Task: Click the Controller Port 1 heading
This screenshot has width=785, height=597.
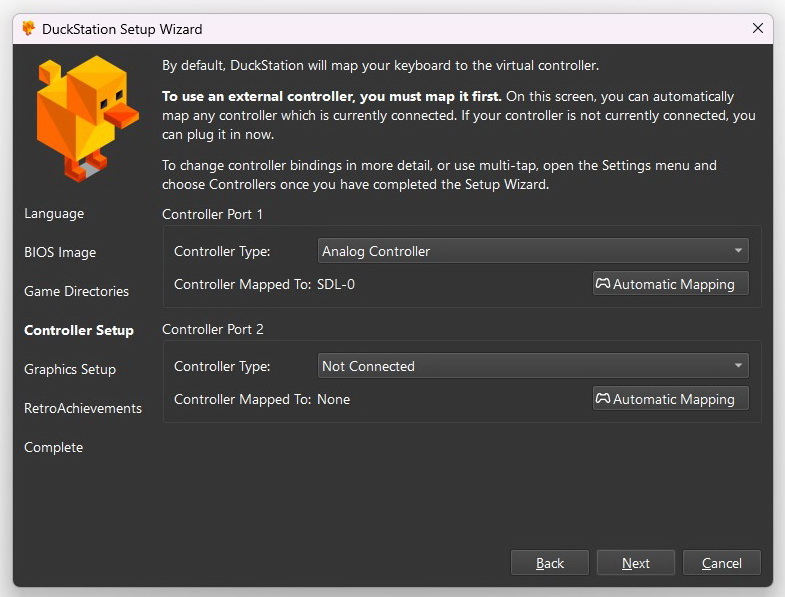Action: [212, 214]
